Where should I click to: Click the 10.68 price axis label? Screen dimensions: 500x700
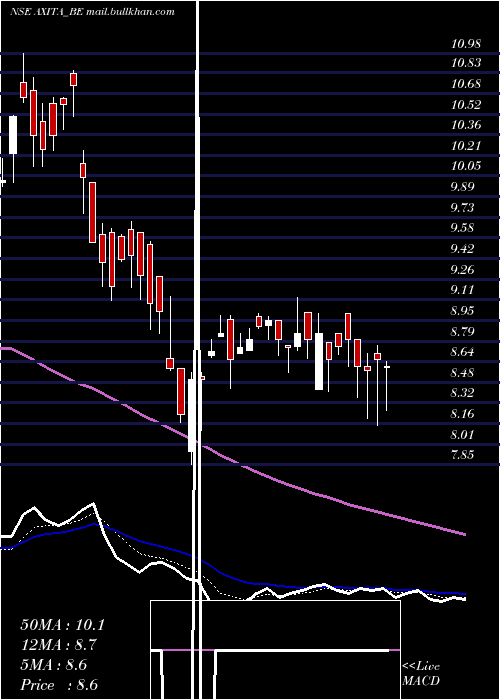[466, 84]
